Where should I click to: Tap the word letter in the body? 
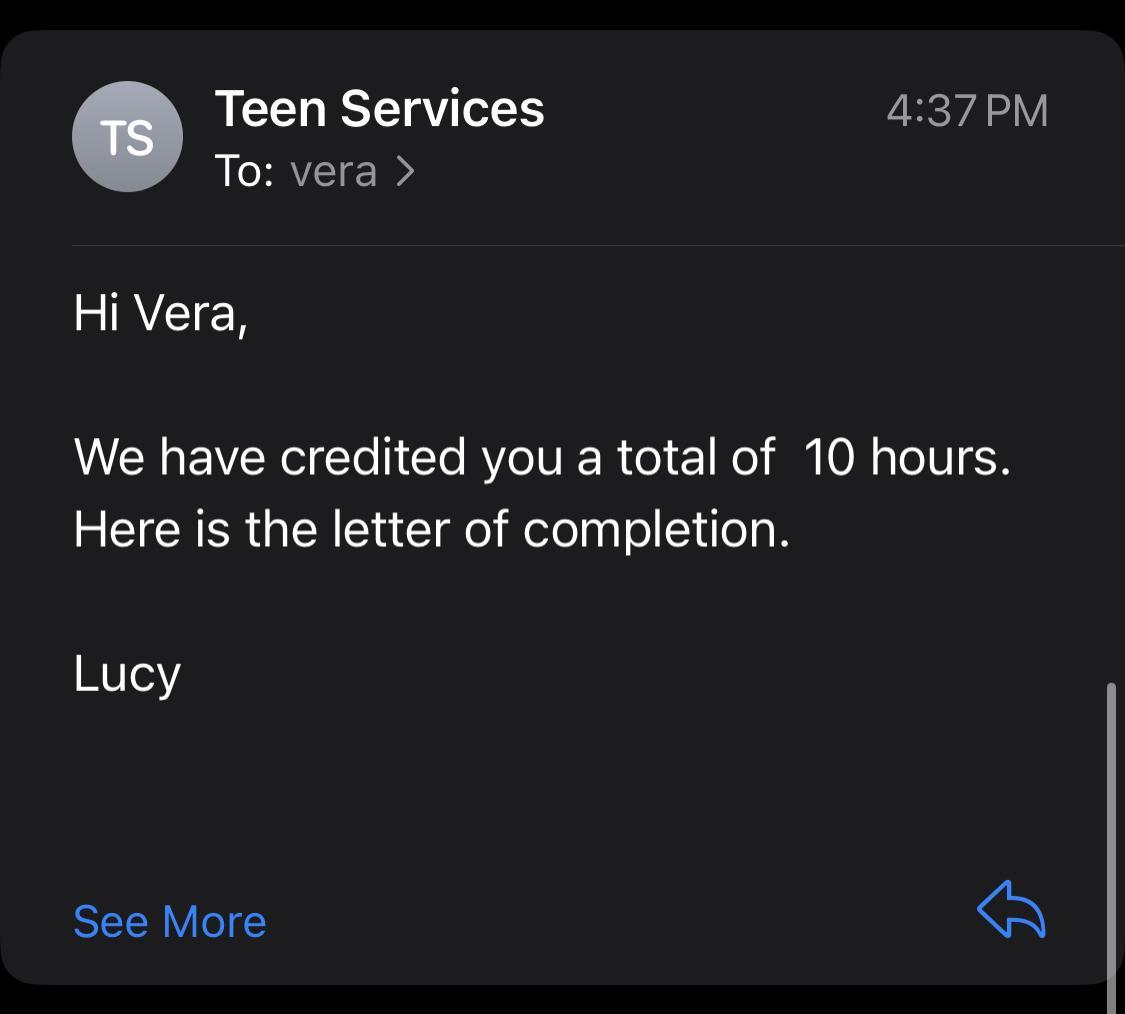391,529
